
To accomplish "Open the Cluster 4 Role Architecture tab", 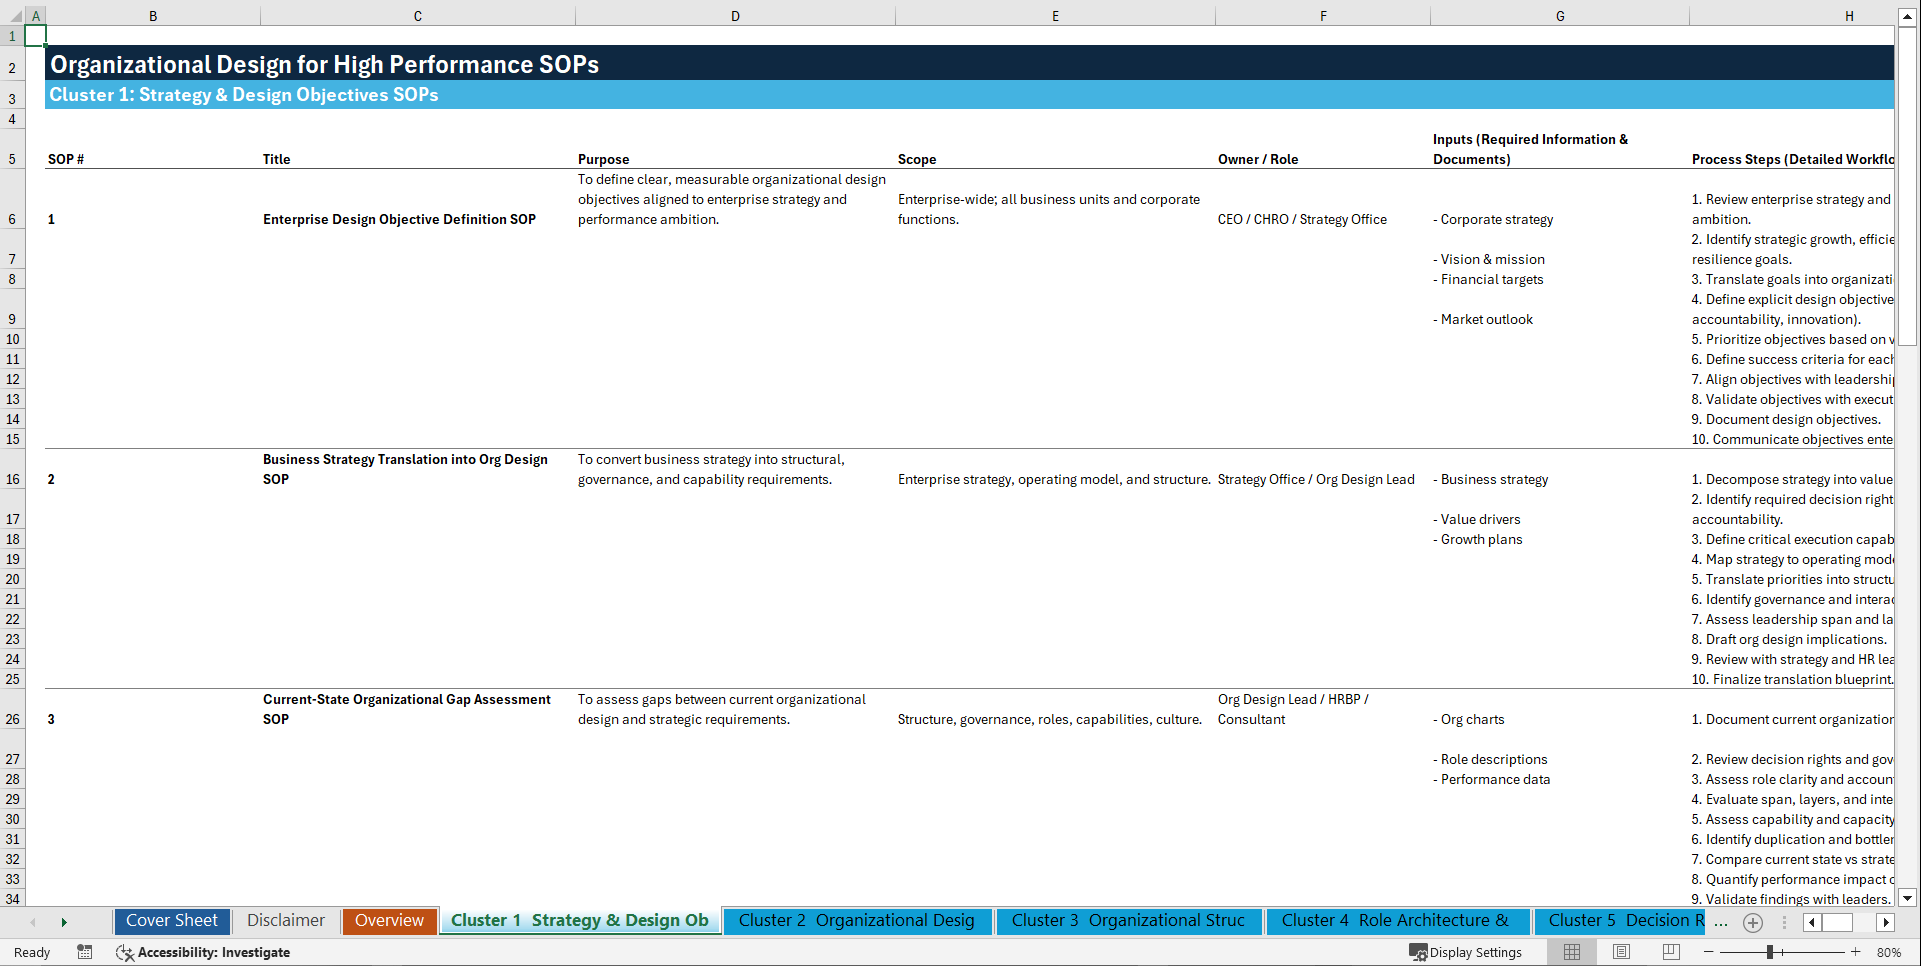I will click(x=1396, y=921).
